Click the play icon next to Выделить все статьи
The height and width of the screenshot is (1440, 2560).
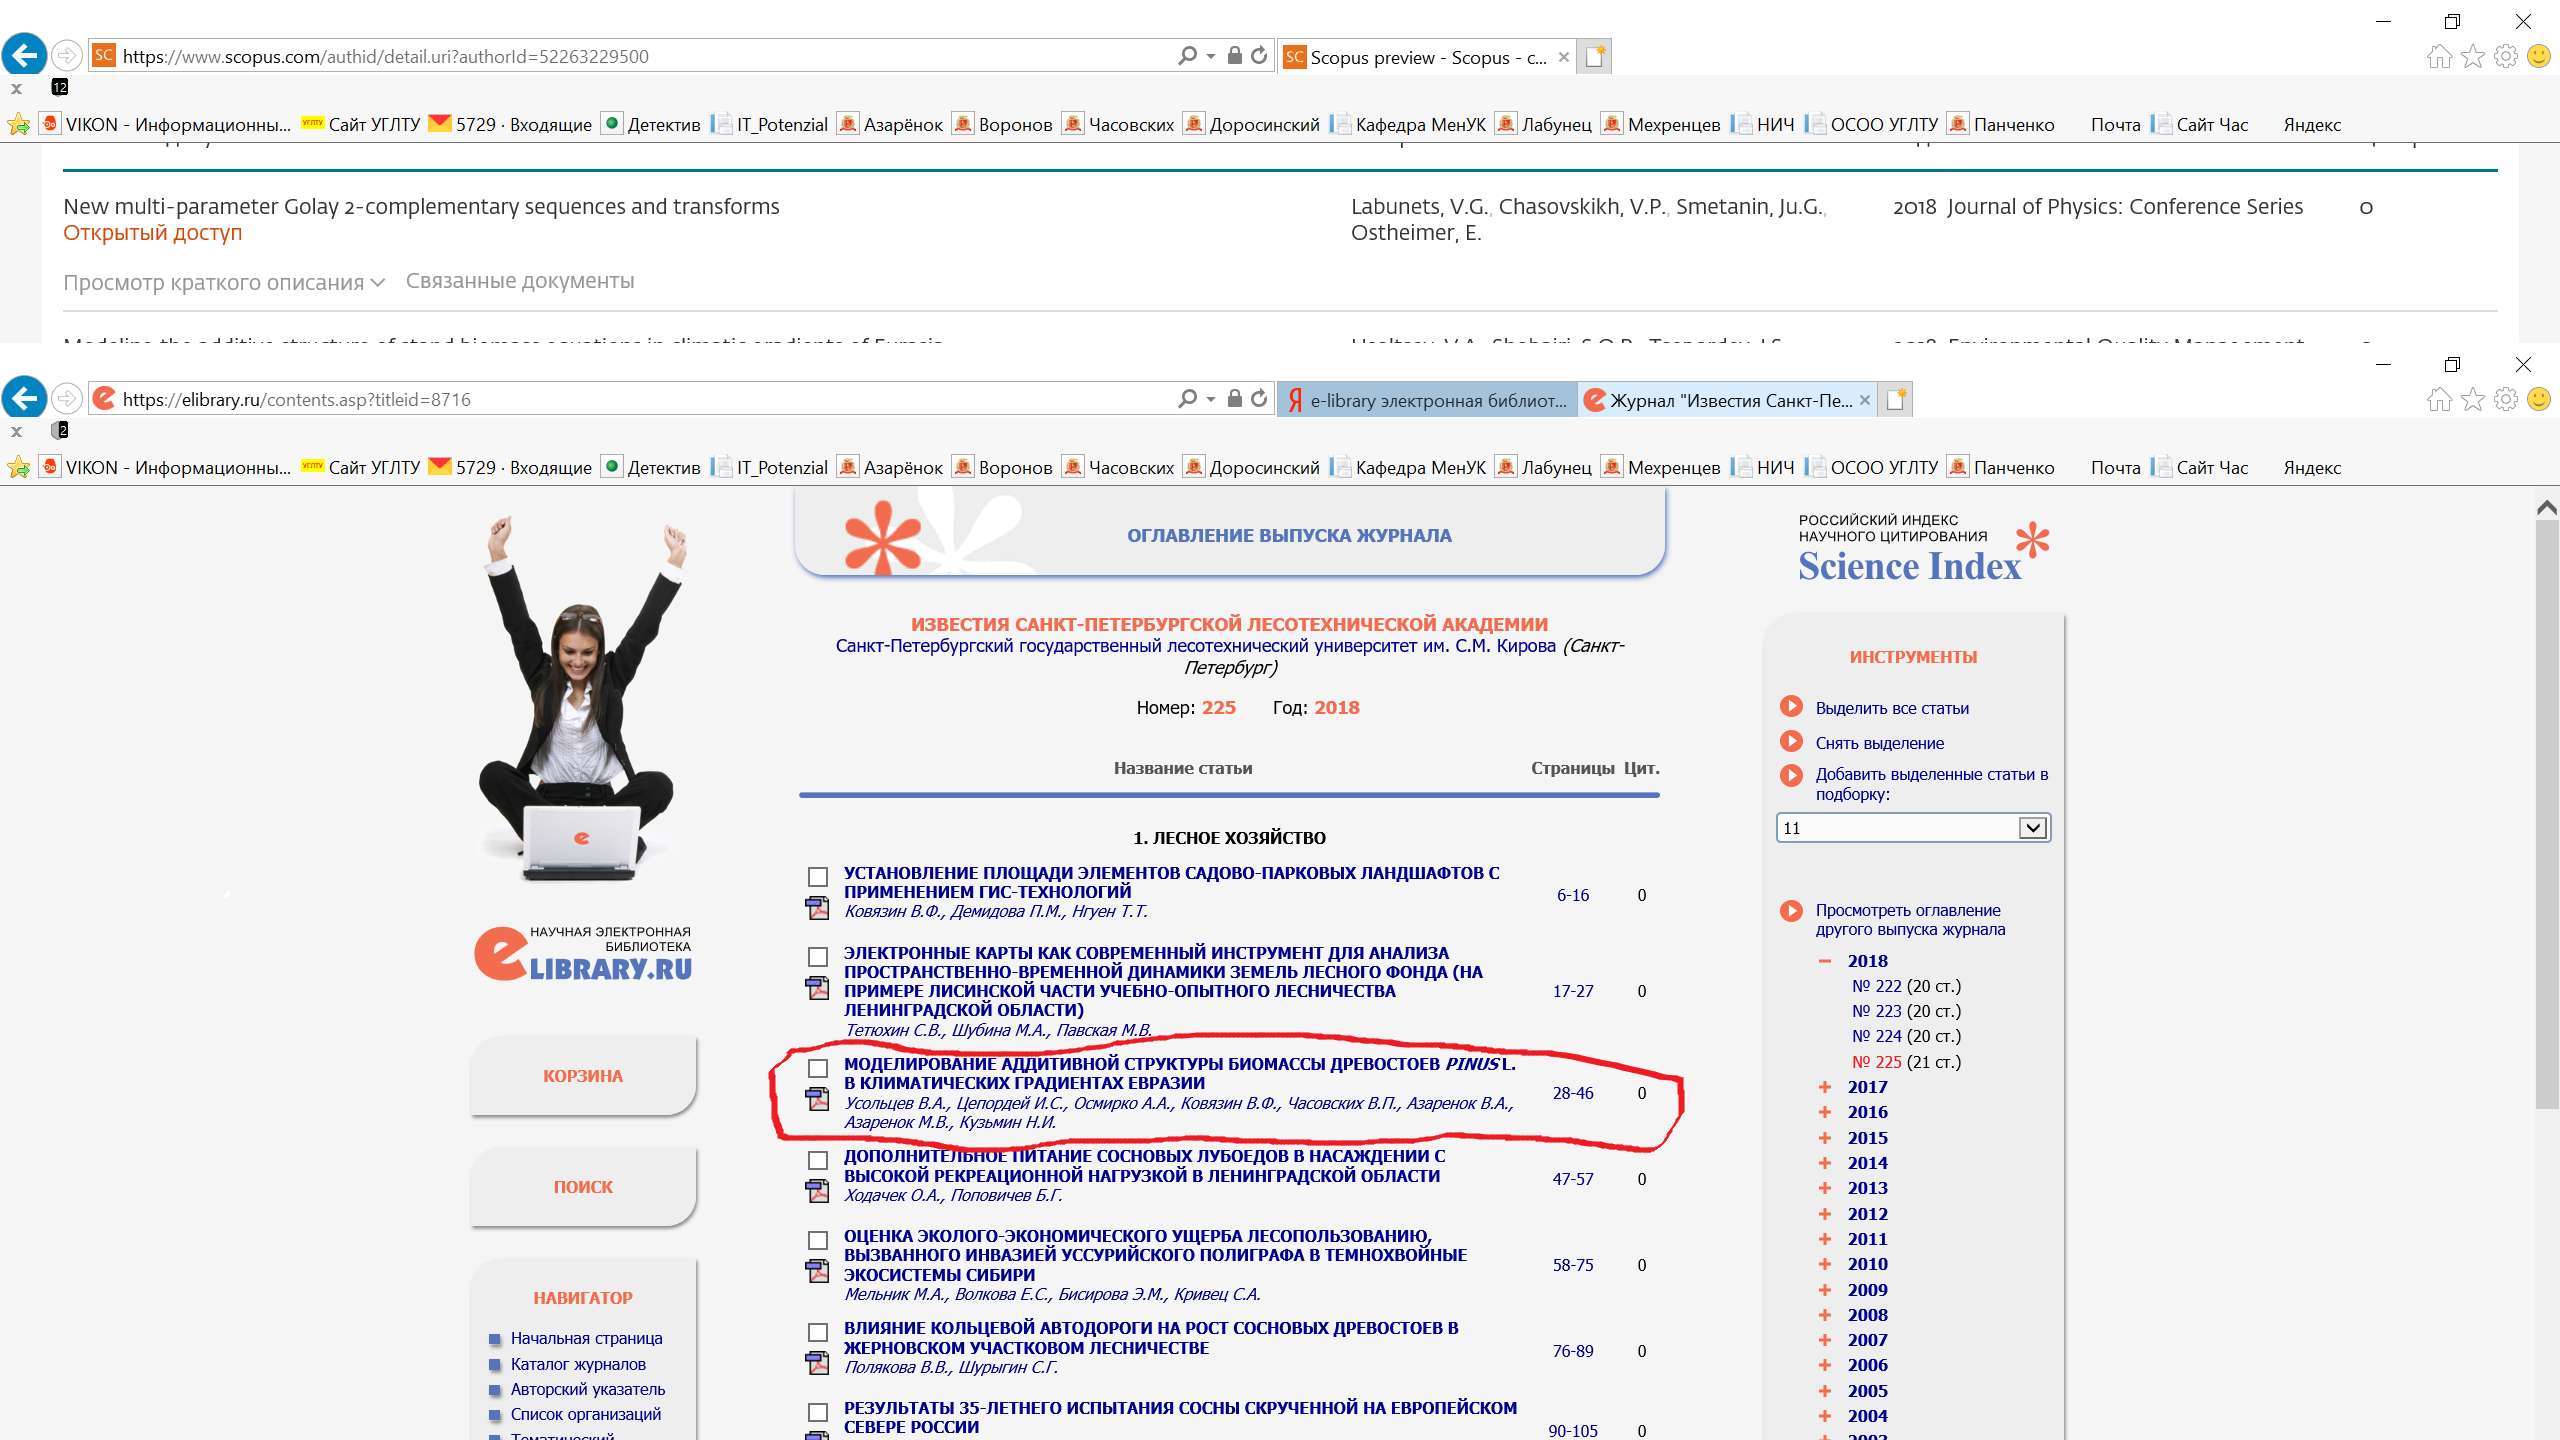point(1791,707)
